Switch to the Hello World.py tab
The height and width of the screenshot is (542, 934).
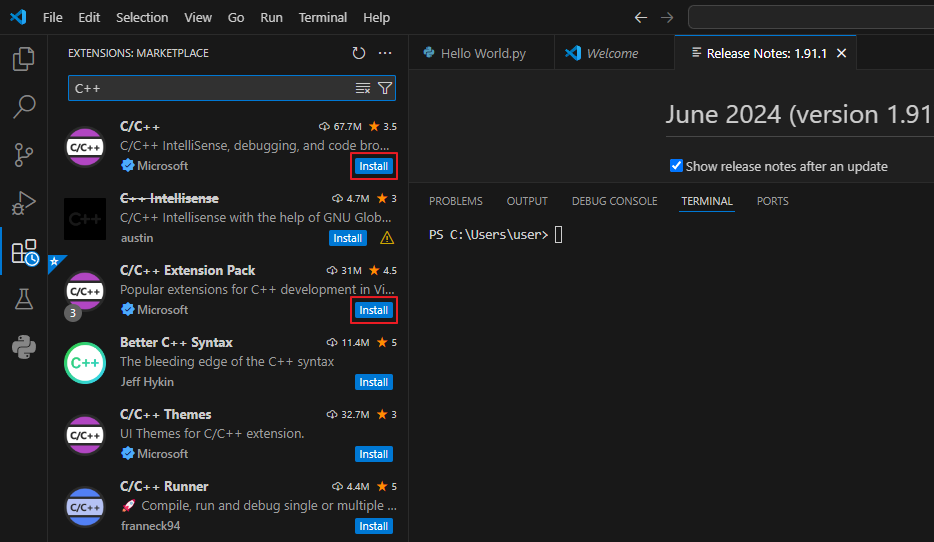482,53
